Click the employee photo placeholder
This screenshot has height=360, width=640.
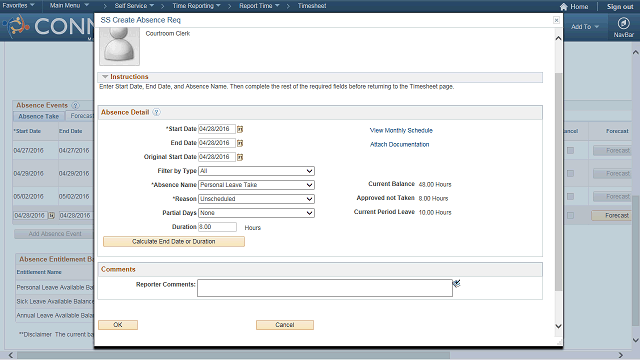tap(119, 47)
